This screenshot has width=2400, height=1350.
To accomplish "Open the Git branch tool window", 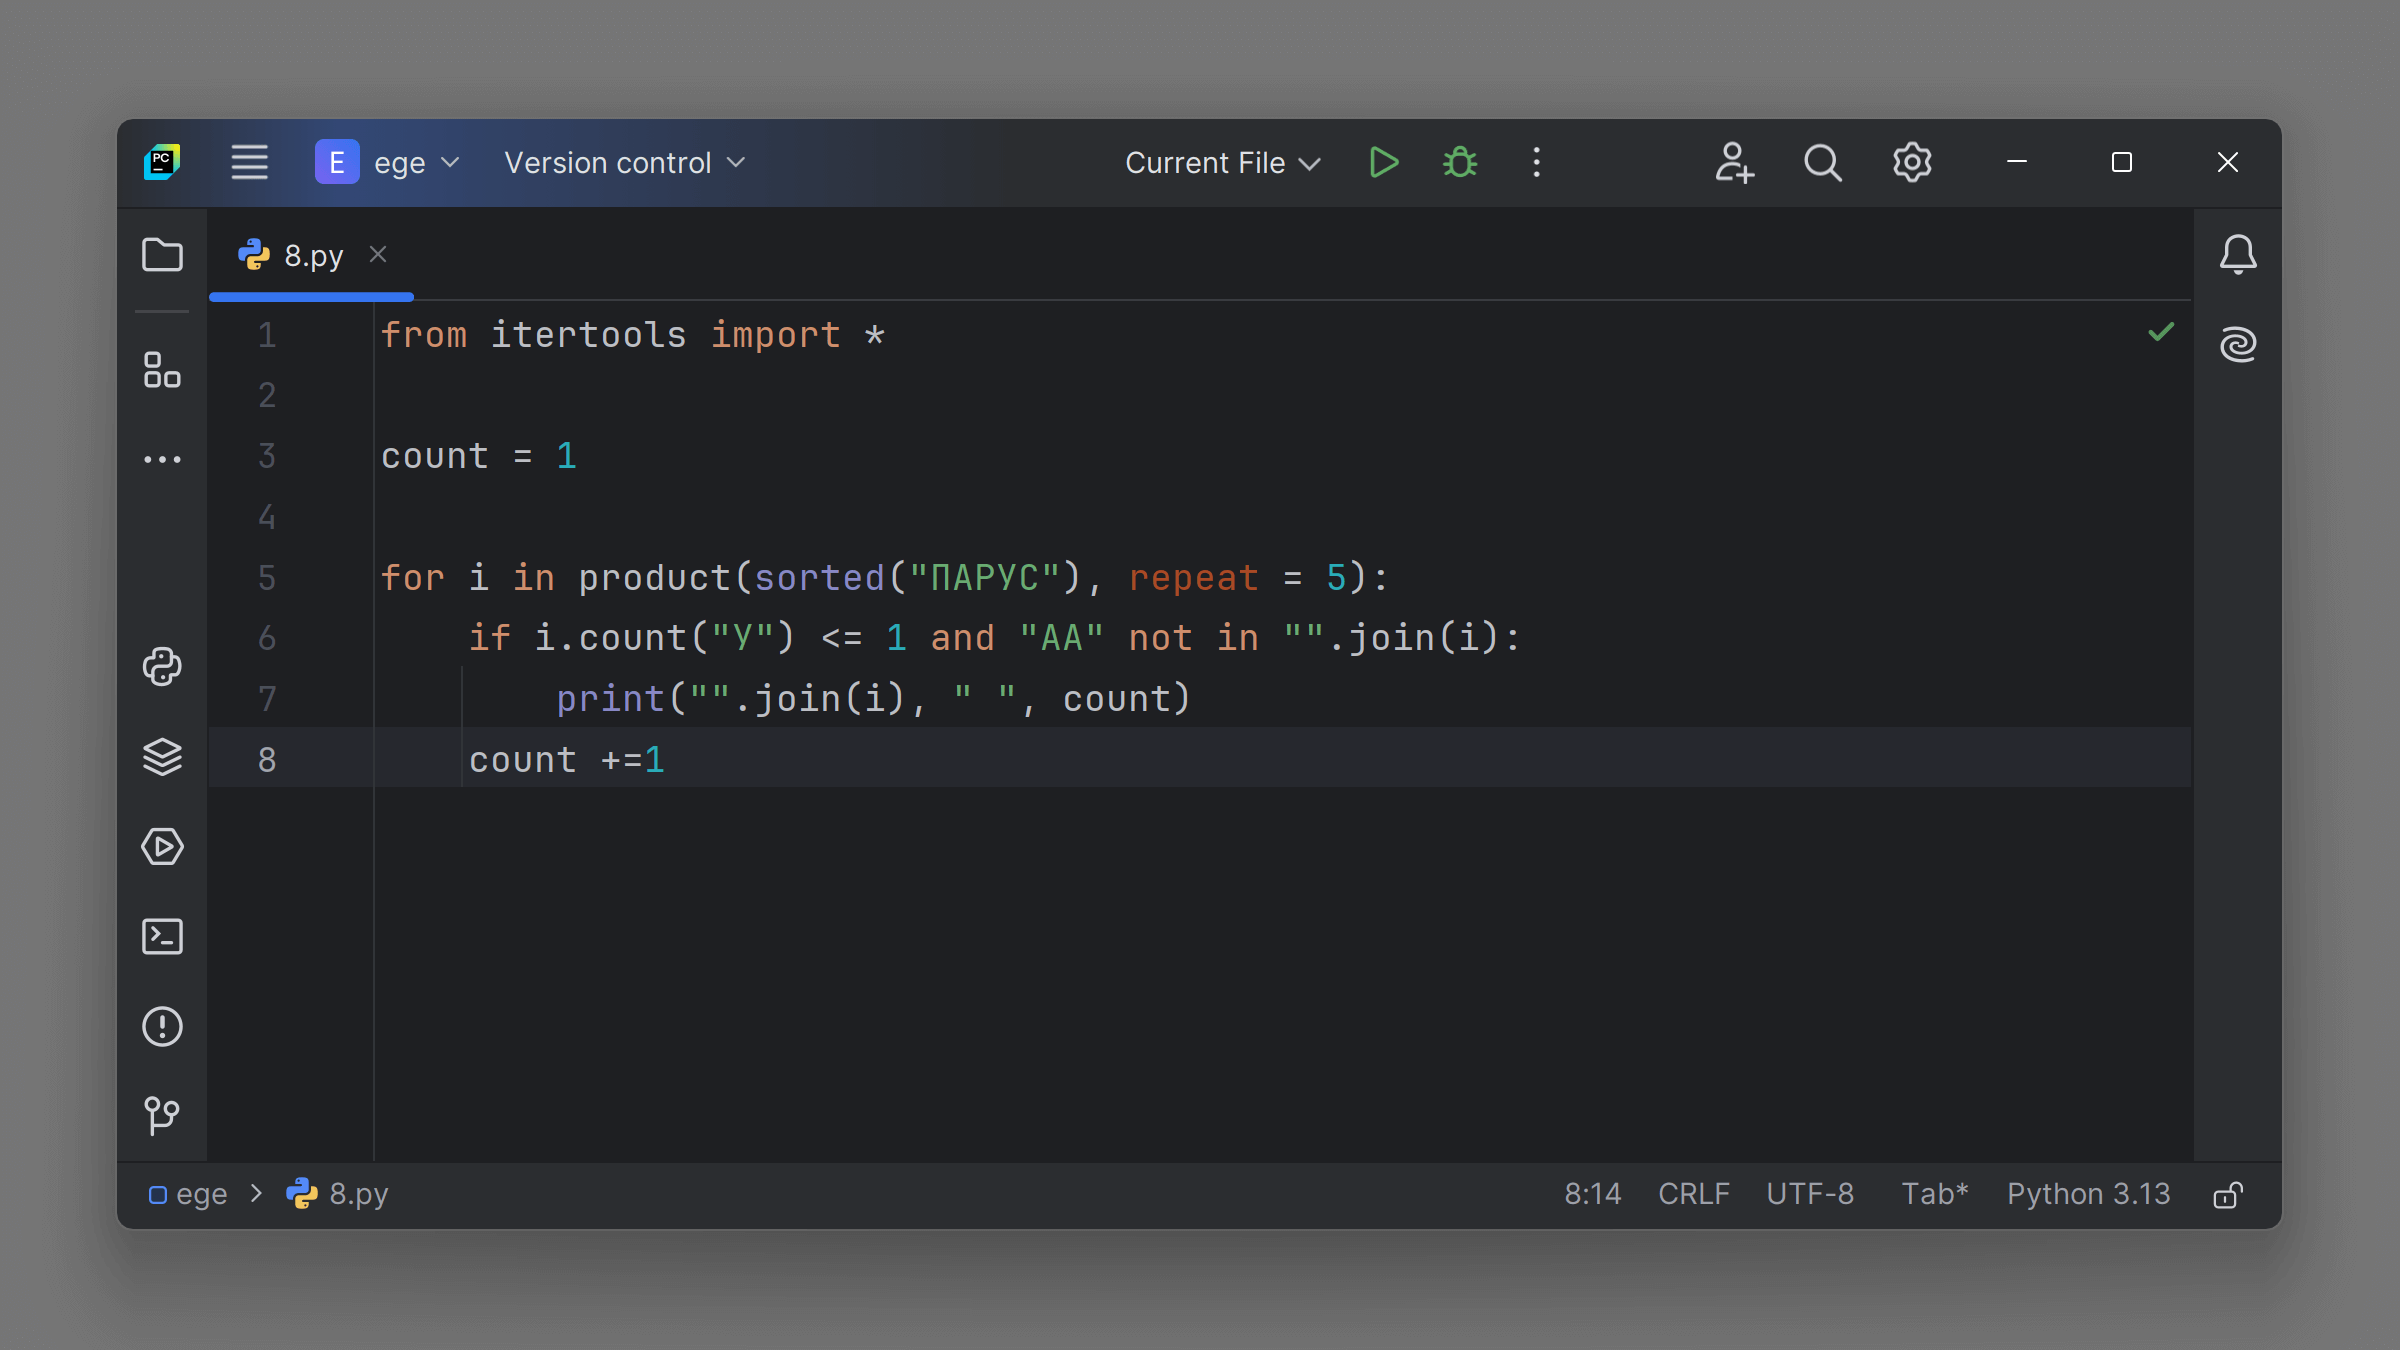I will pos(162,1115).
